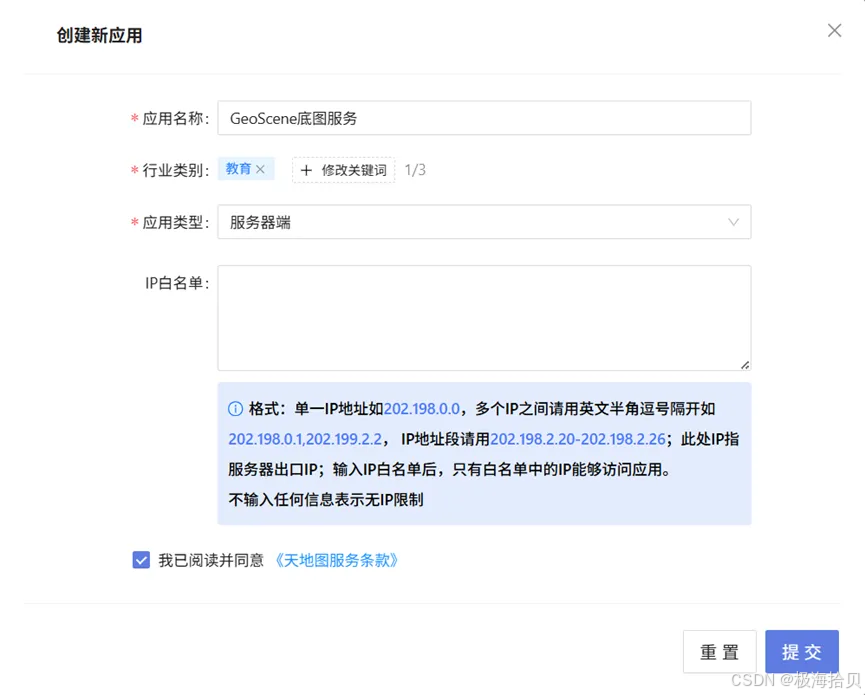Image resolution: width=865 pixels, height=695 pixels.
Task: Click the 行业类别 label
Action: click(x=173, y=170)
